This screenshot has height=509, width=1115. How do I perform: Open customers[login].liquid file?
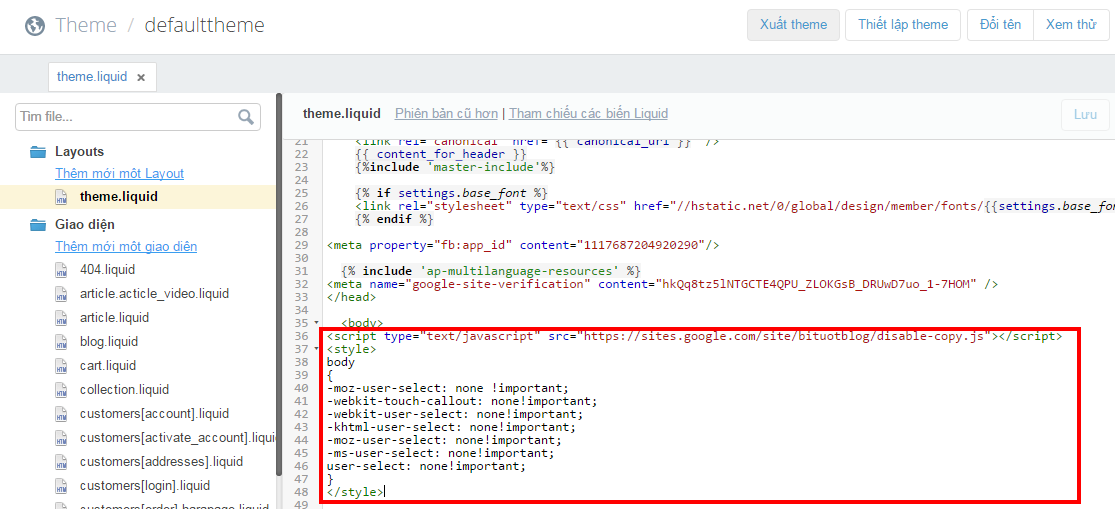pos(146,486)
